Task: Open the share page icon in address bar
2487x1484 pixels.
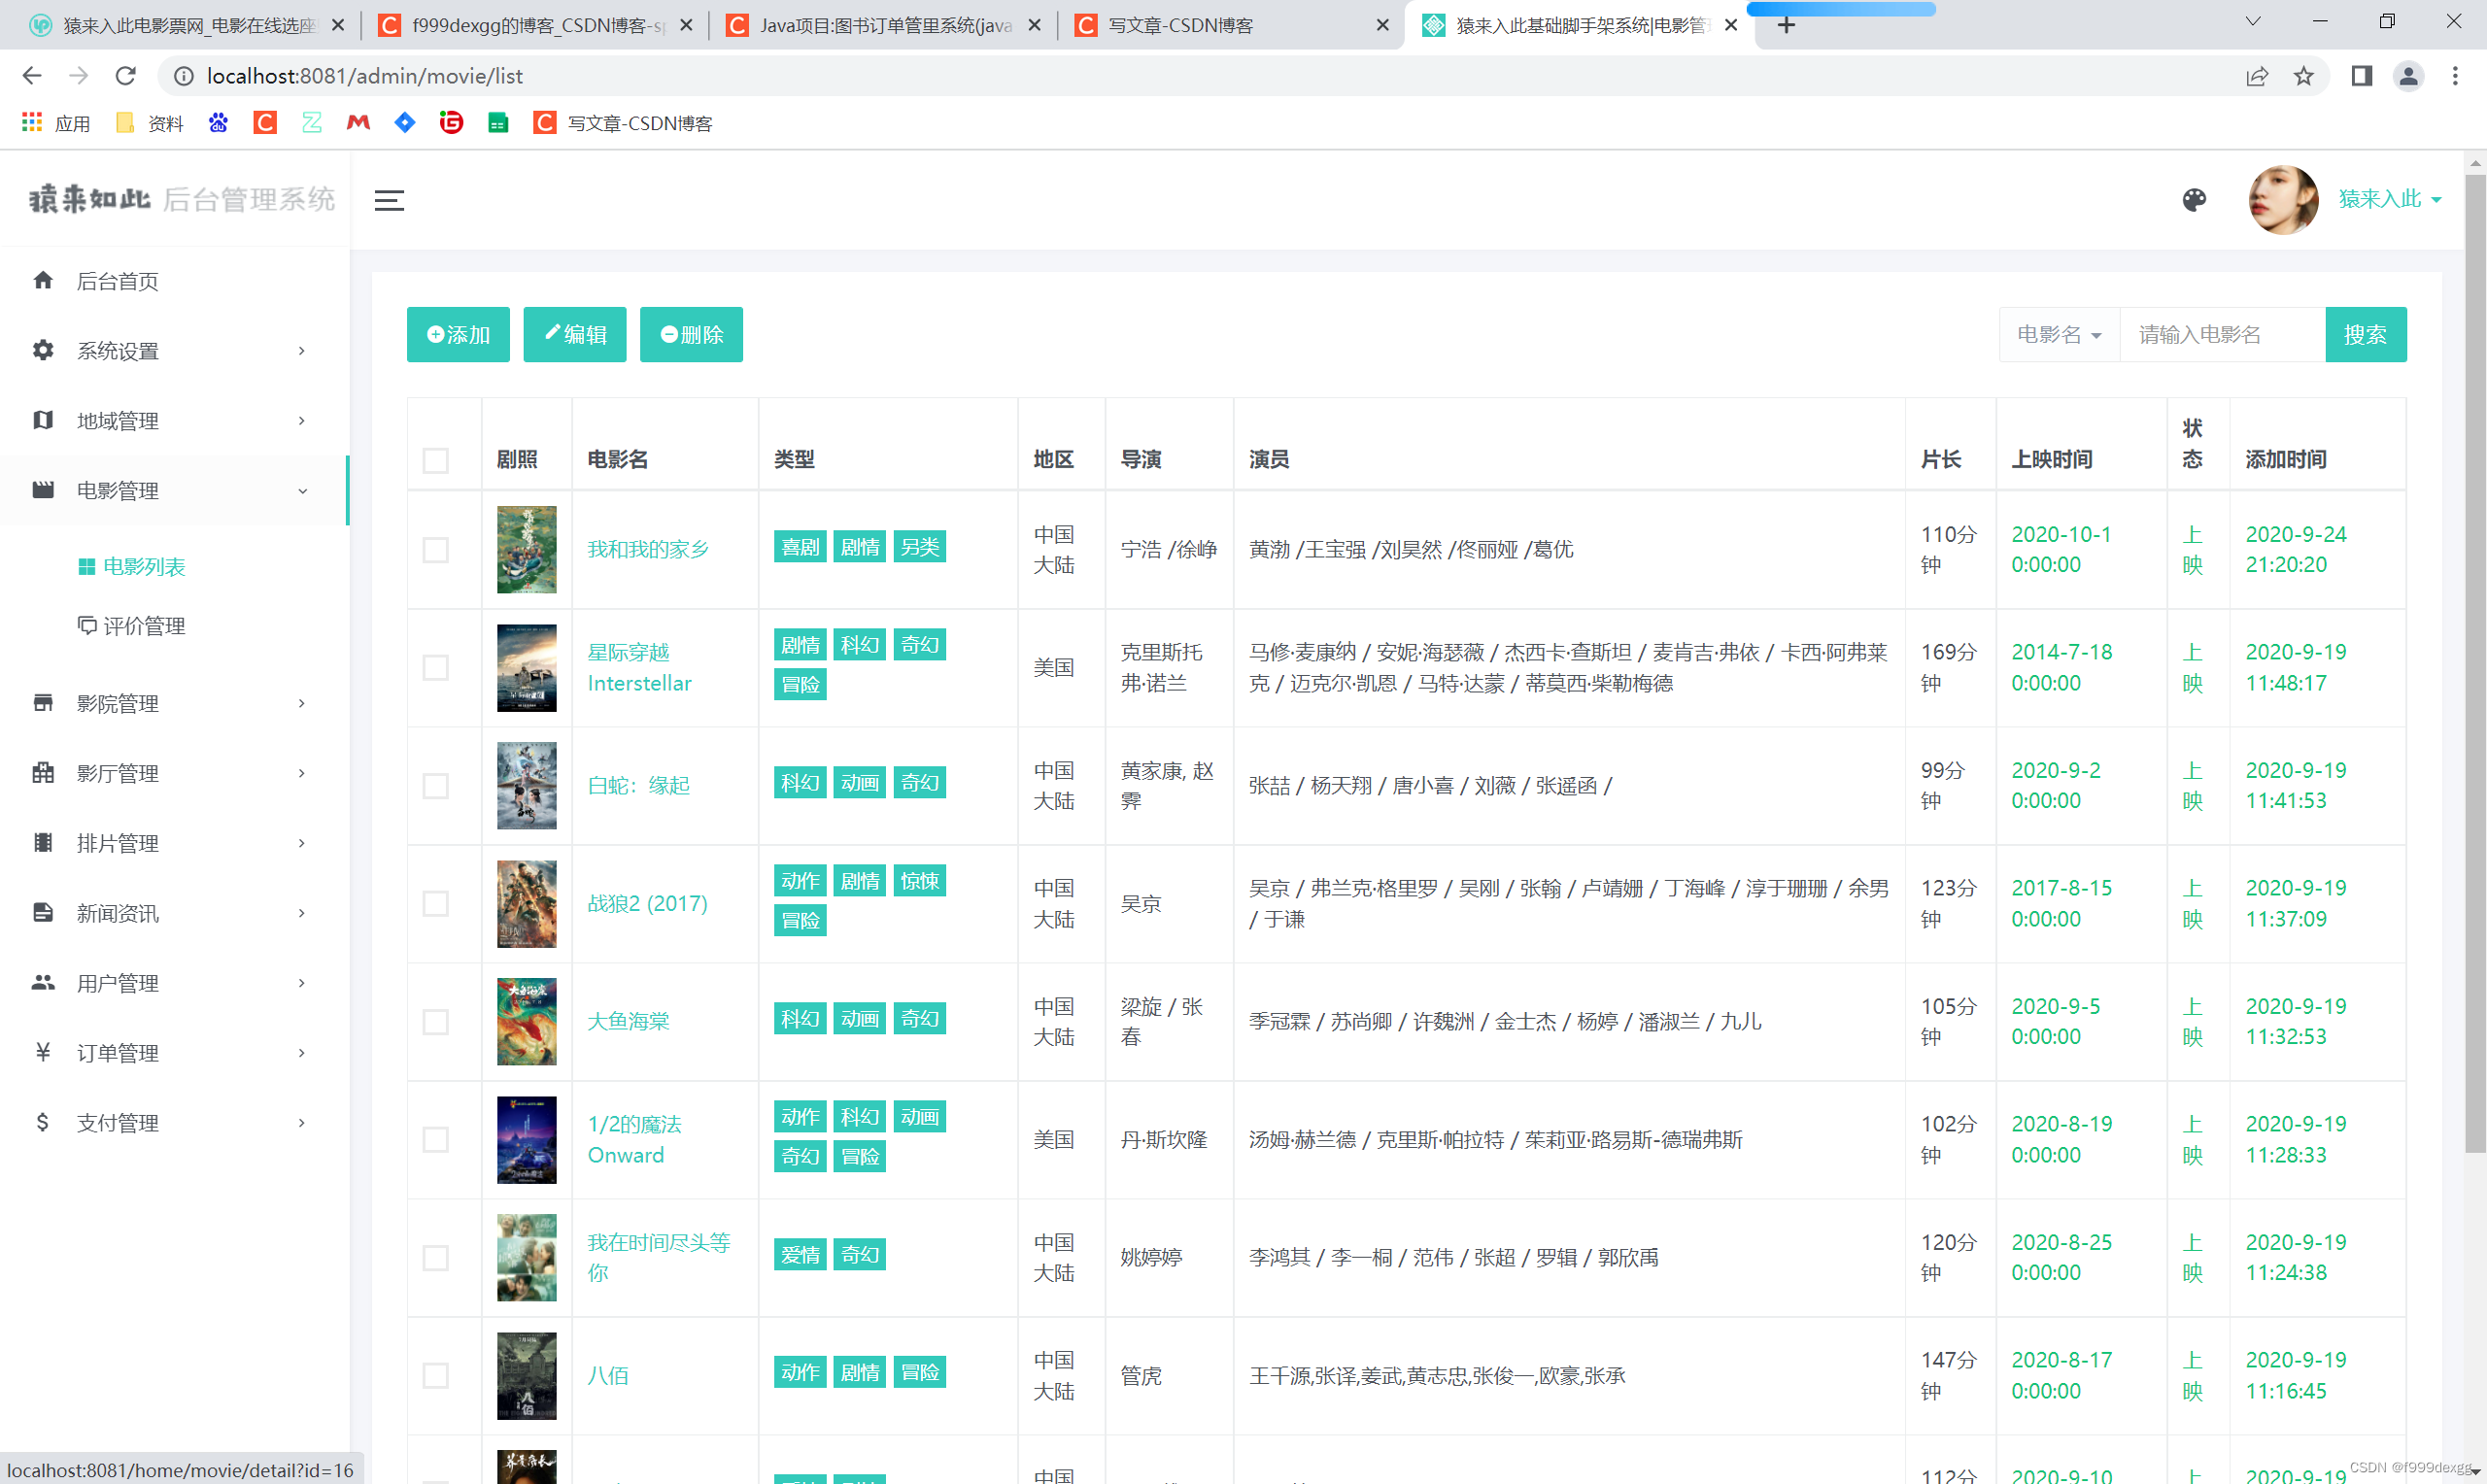Action: (2257, 76)
